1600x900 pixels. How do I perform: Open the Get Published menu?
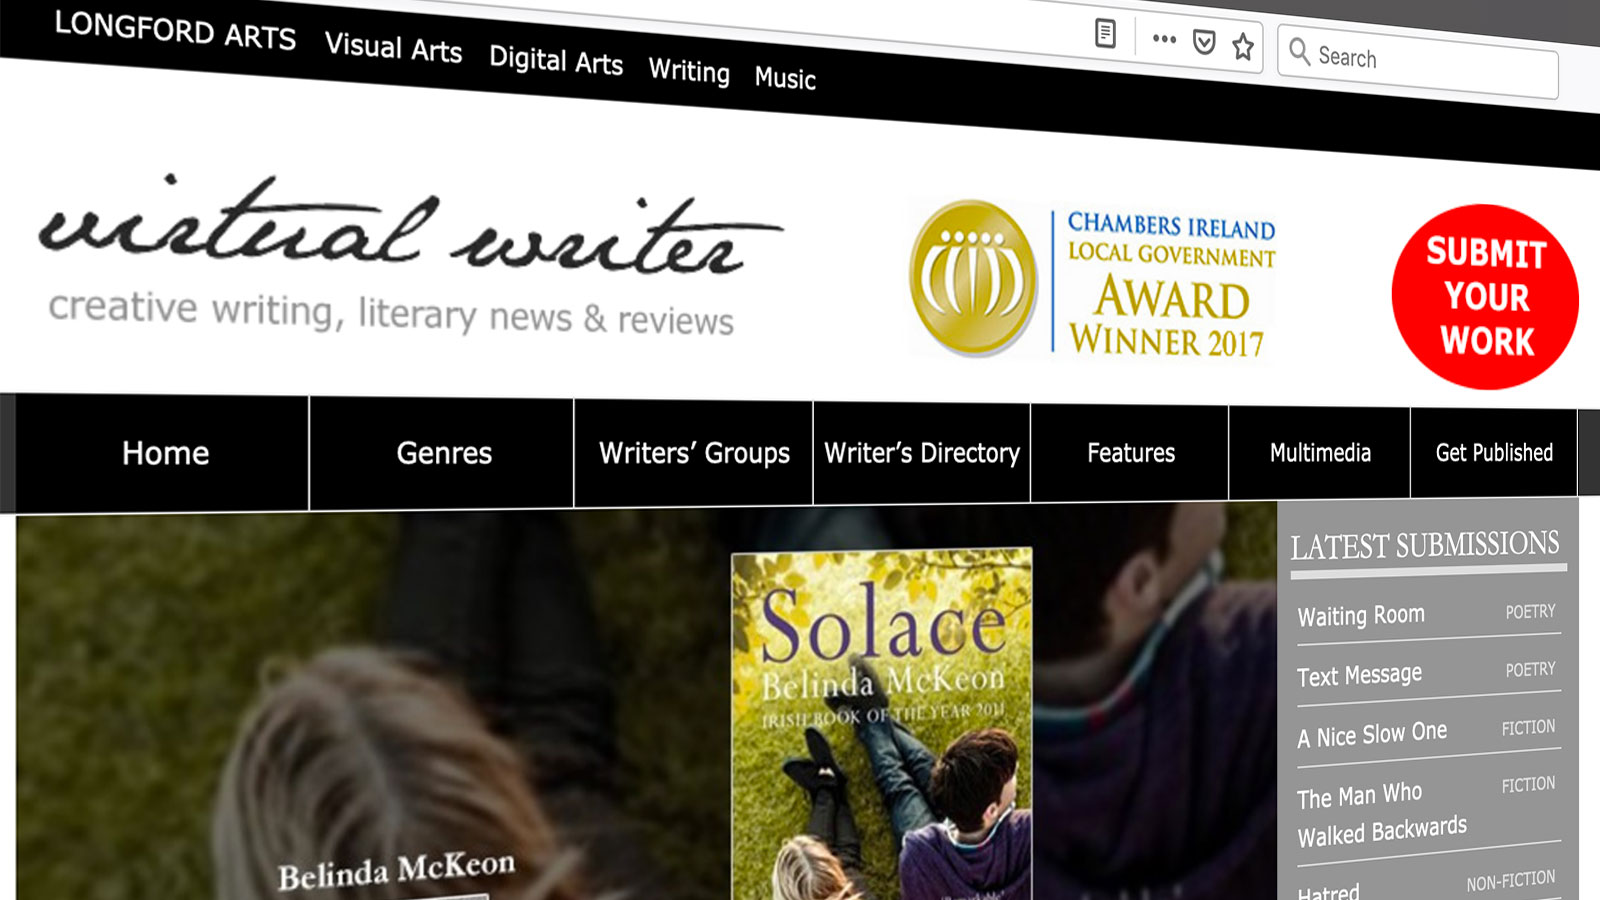coord(1494,453)
